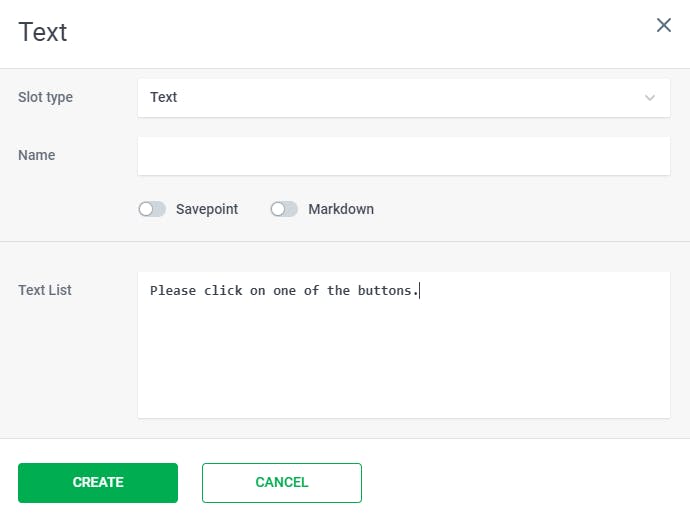690x521 pixels.
Task: Close the Text dialog with the X icon
Action: coord(663,25)
